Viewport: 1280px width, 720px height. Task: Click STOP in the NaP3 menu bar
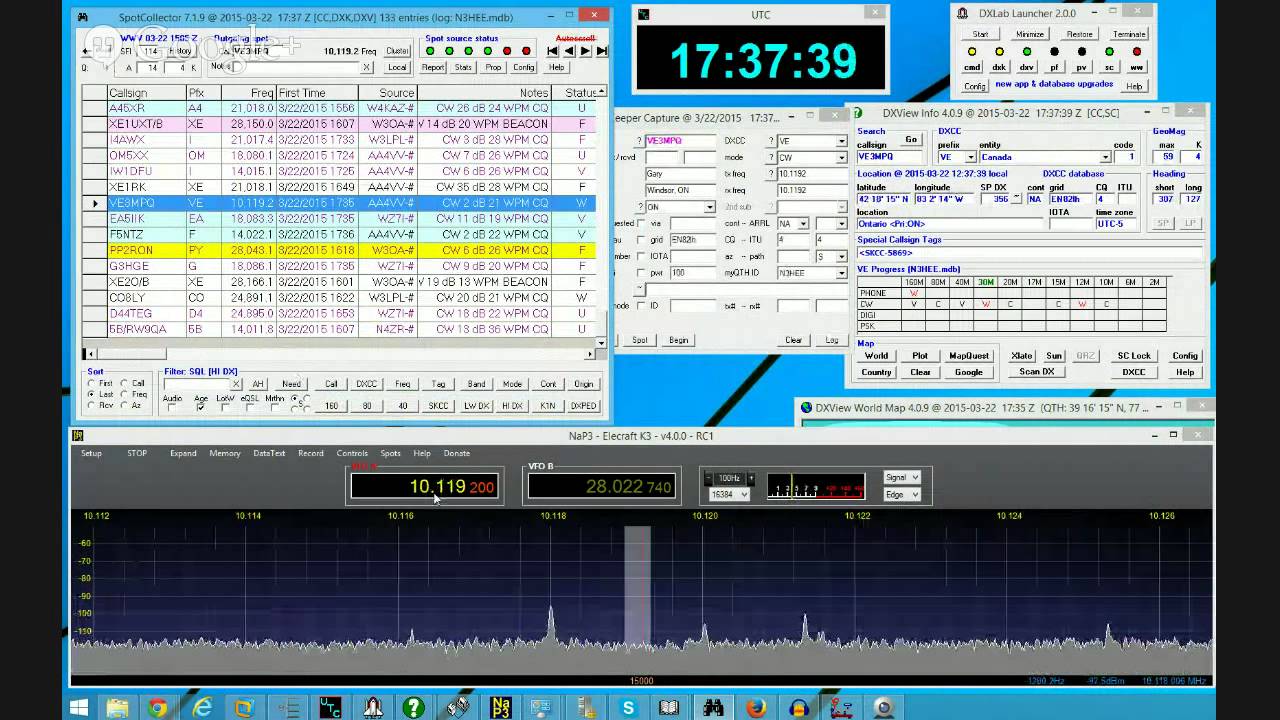click(137, 453)
